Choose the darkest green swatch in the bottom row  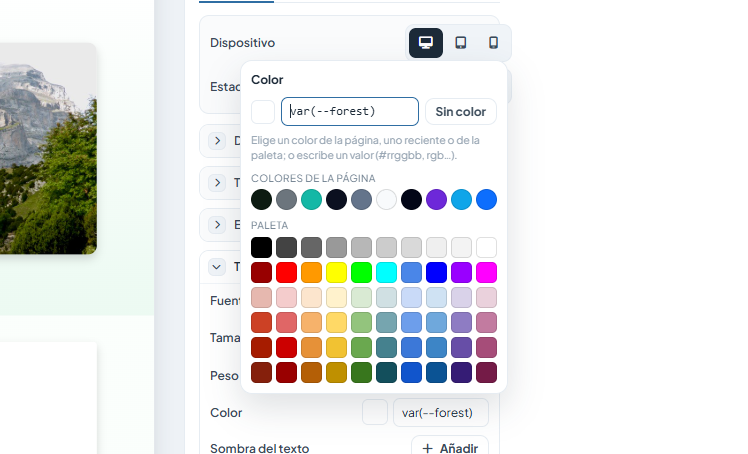point(362,372)
